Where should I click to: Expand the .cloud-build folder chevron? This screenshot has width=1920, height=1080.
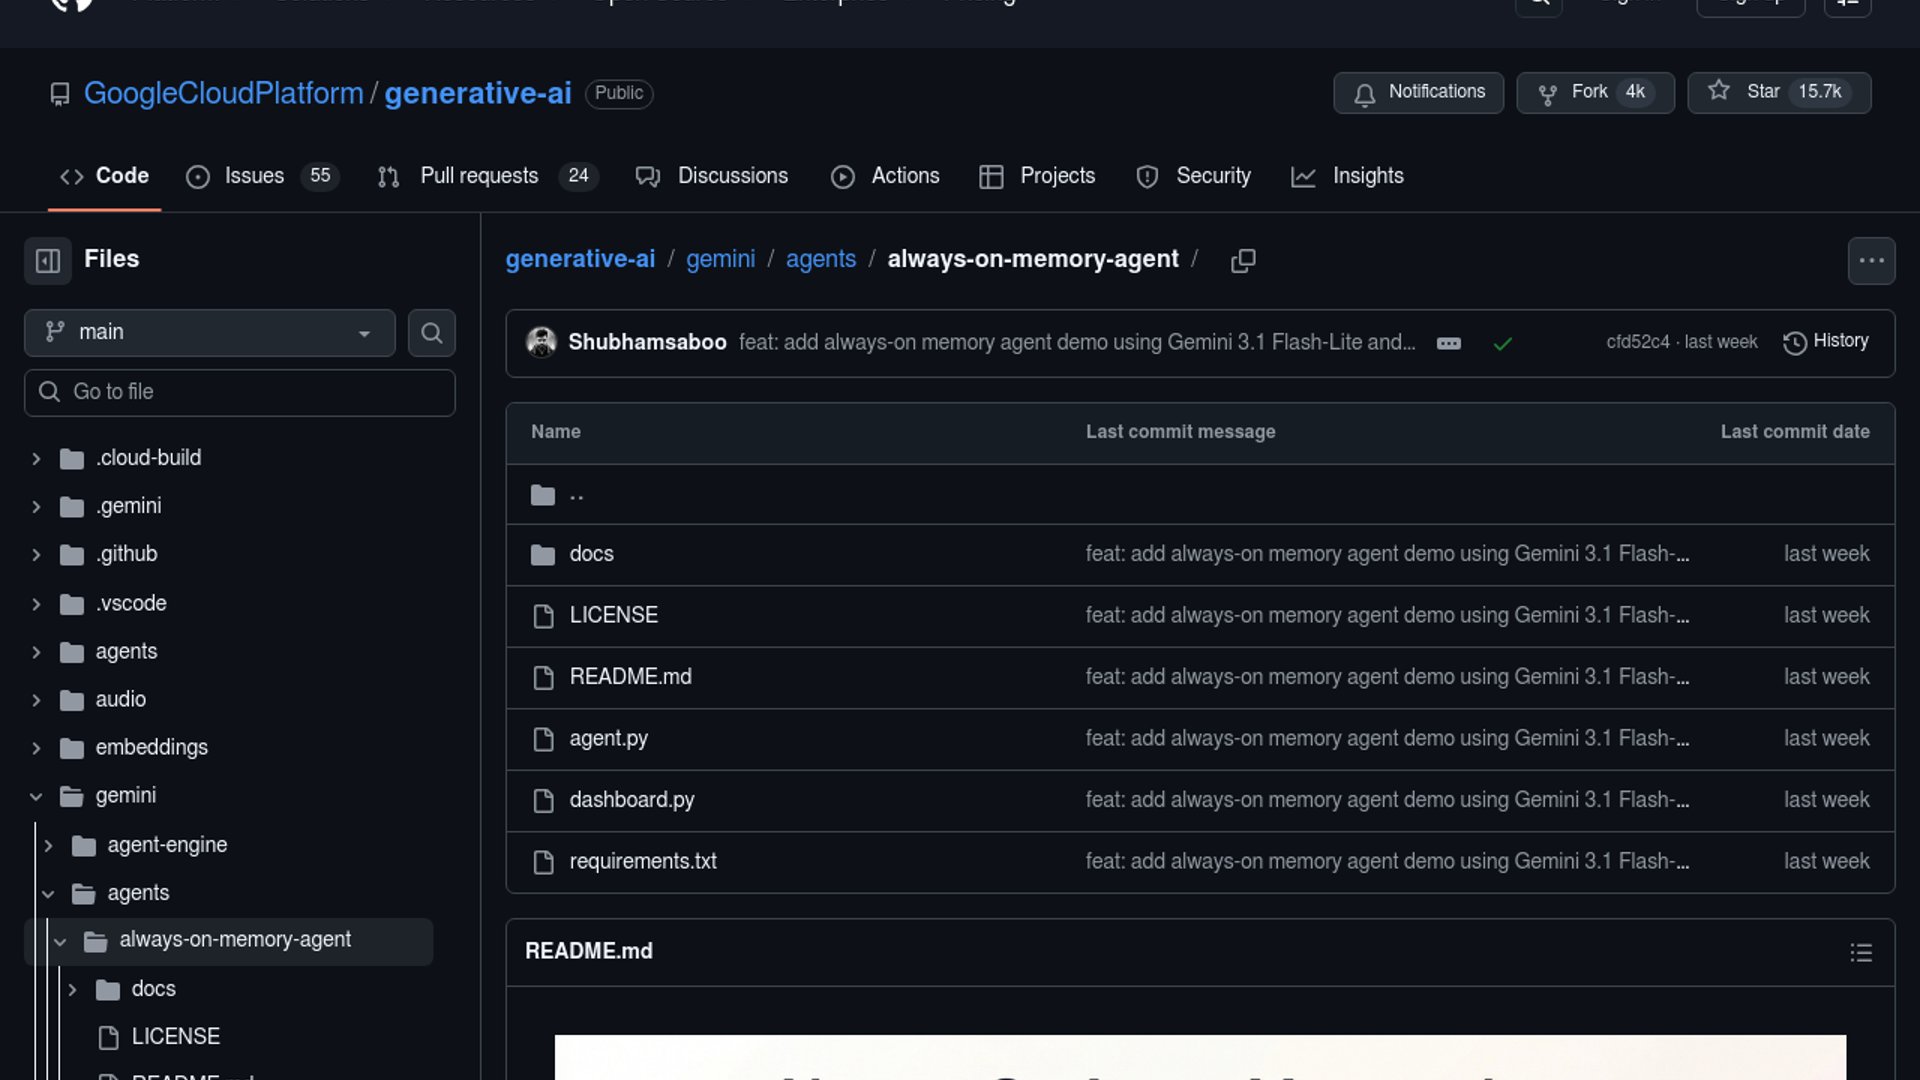(x=36, y=459)
